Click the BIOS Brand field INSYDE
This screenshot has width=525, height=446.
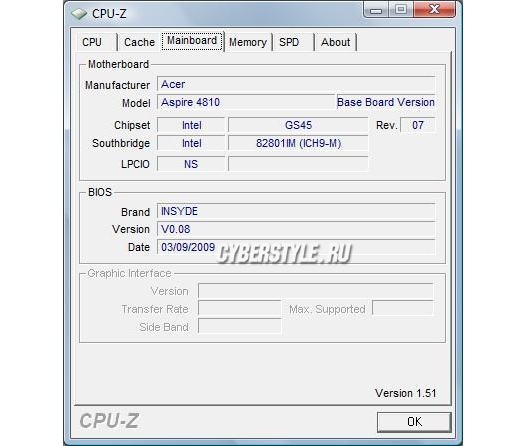pos(296,211)
